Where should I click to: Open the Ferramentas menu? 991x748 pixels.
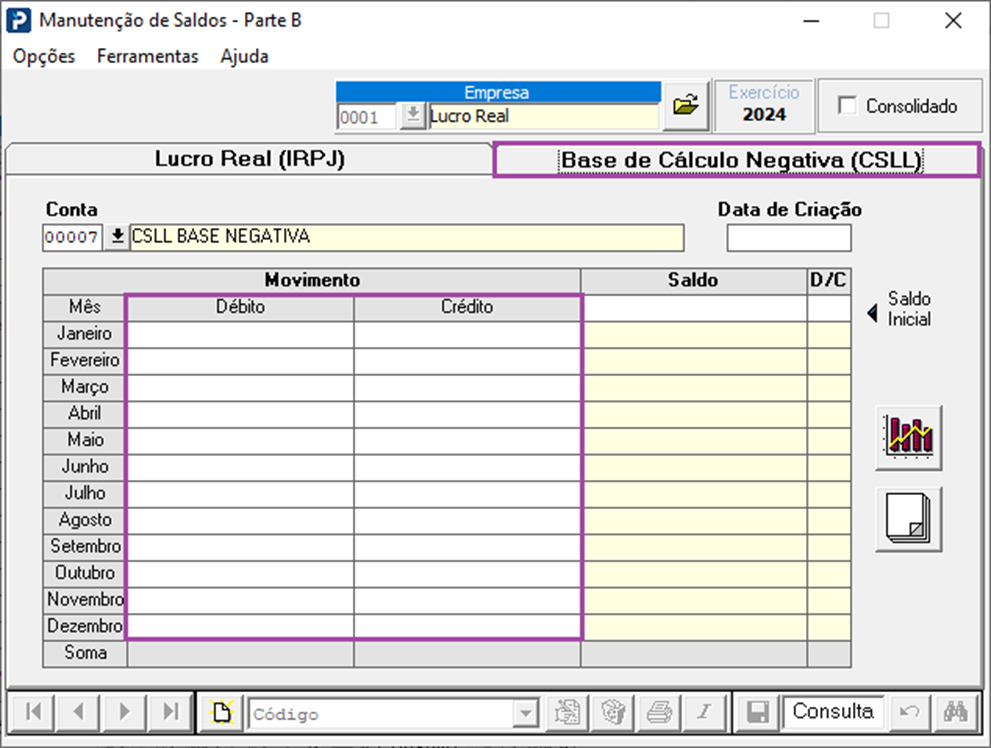point(147,56)
